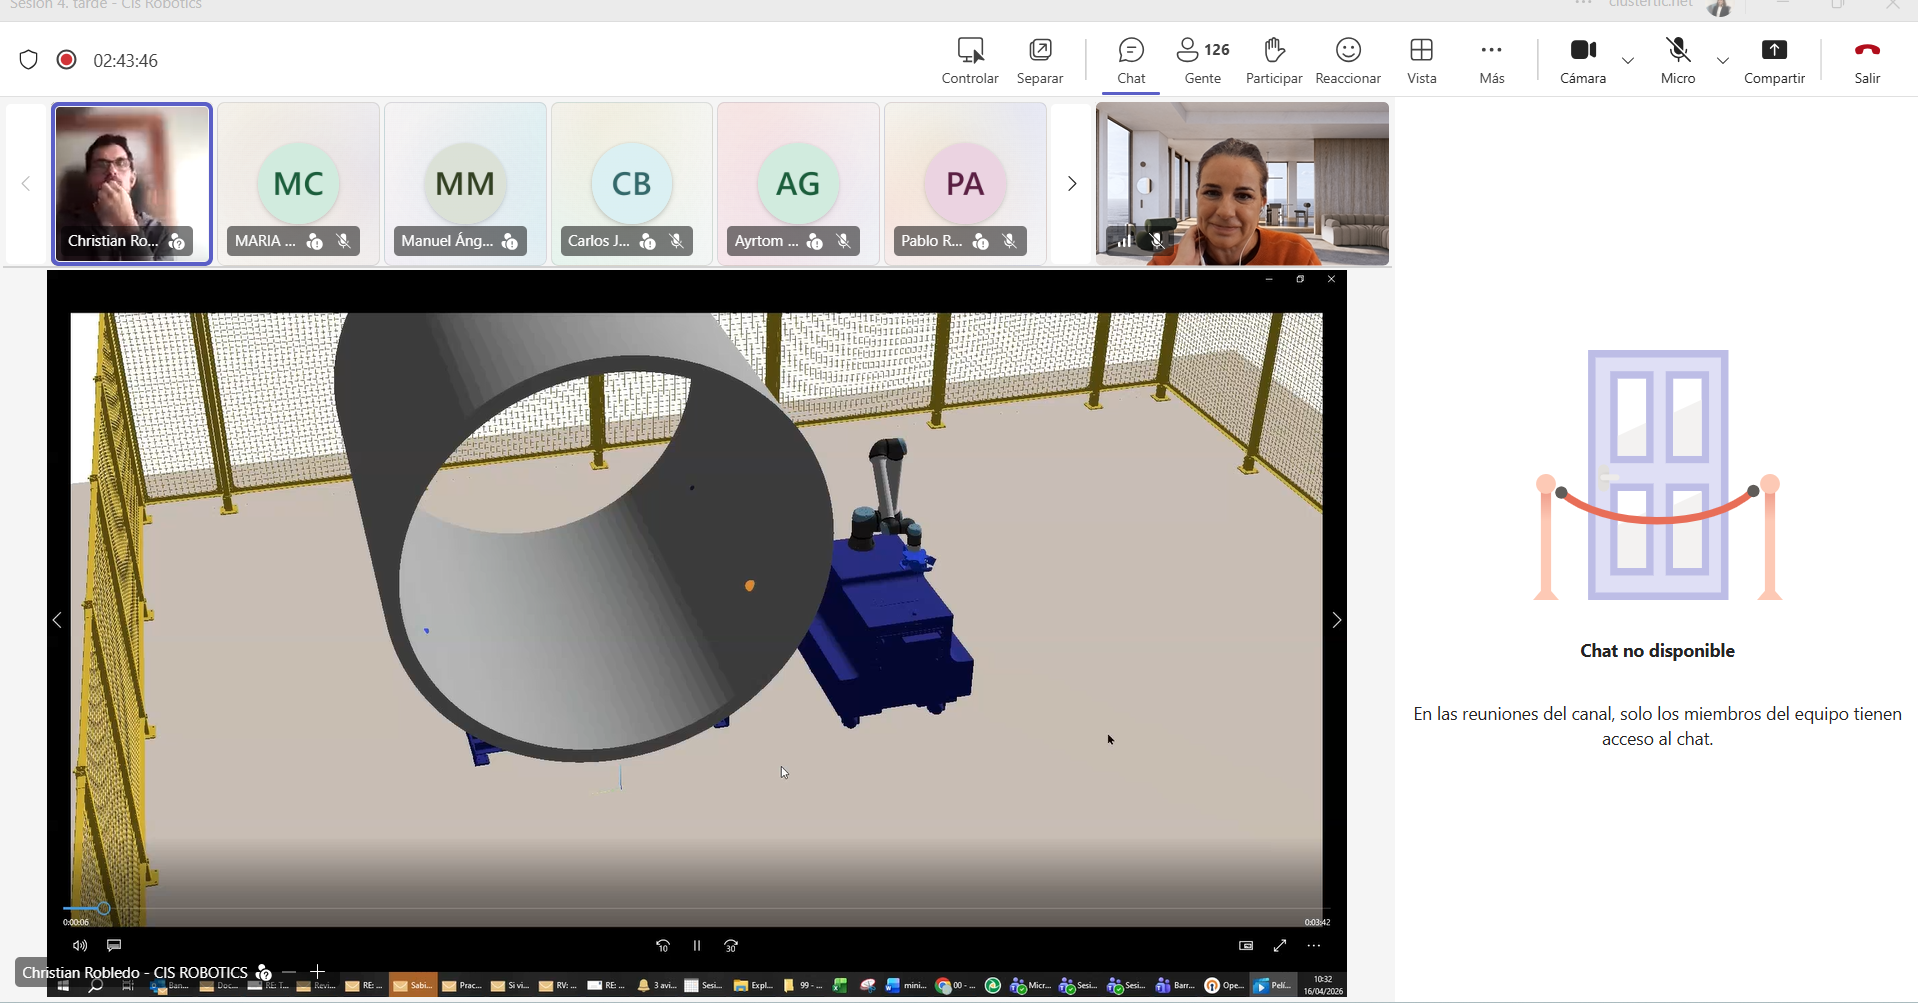Screen dimensions: 1918x1003
Task: Open the Reaccionar emoji reactions
Action: point(1347,60)
